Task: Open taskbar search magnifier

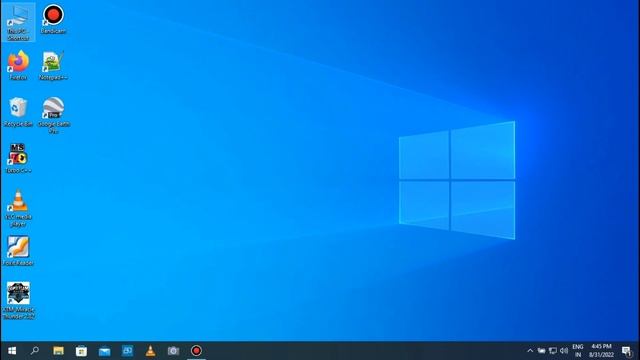Action: click(x=35, y=351)
